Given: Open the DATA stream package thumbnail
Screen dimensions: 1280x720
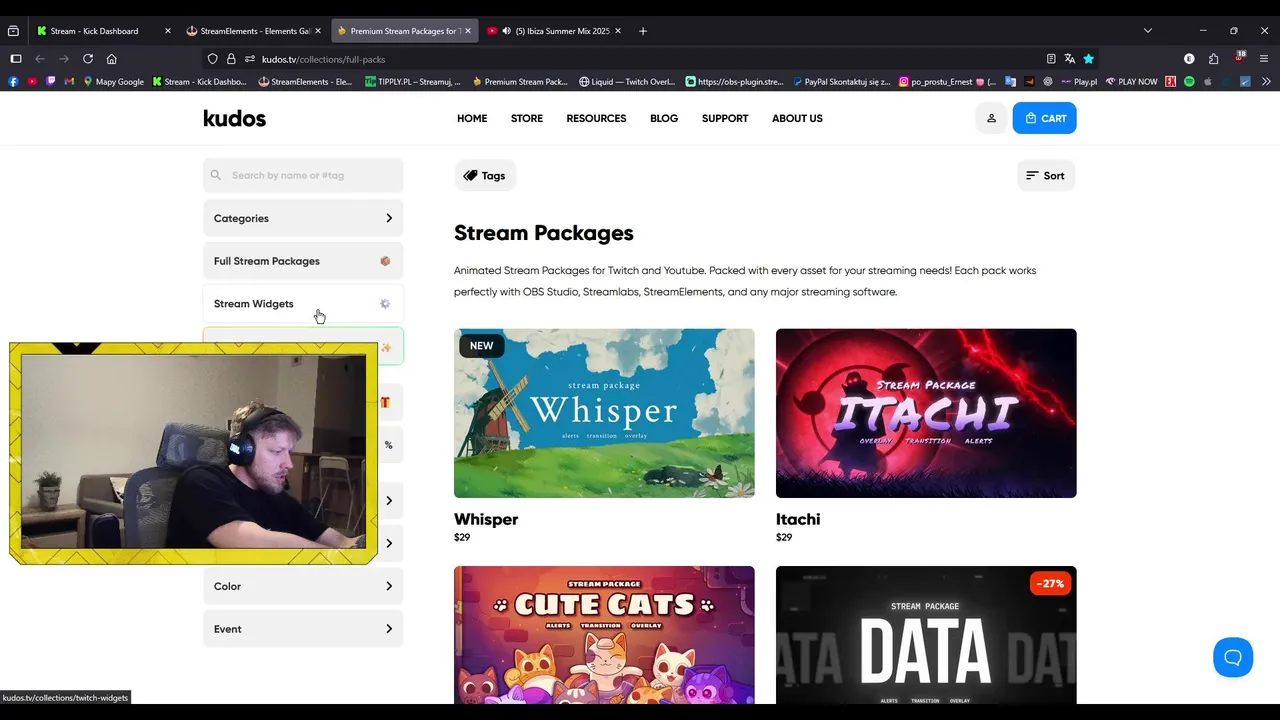Looking at the screenshot, I should tap(926, 635).
